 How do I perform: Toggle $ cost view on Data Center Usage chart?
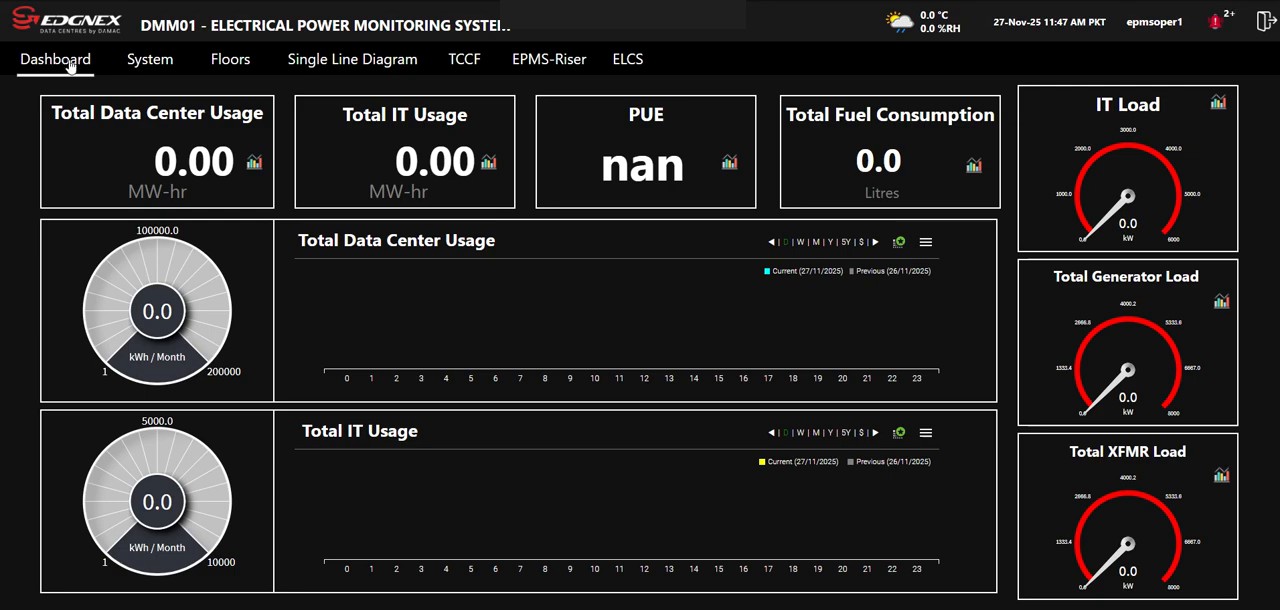point(861,242)
